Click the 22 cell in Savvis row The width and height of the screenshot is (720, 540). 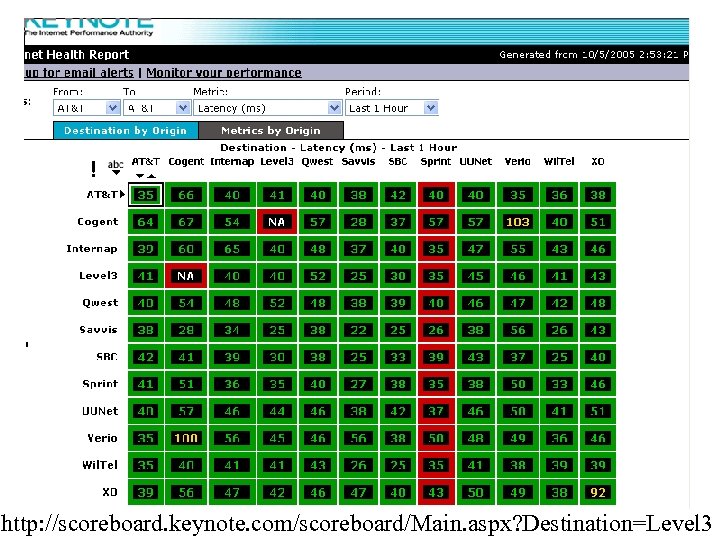coord(358,330)
